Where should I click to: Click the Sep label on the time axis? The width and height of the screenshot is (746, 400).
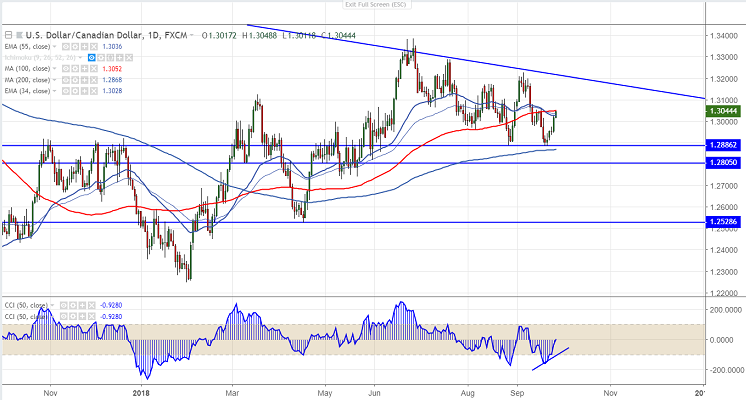point(517,393)
